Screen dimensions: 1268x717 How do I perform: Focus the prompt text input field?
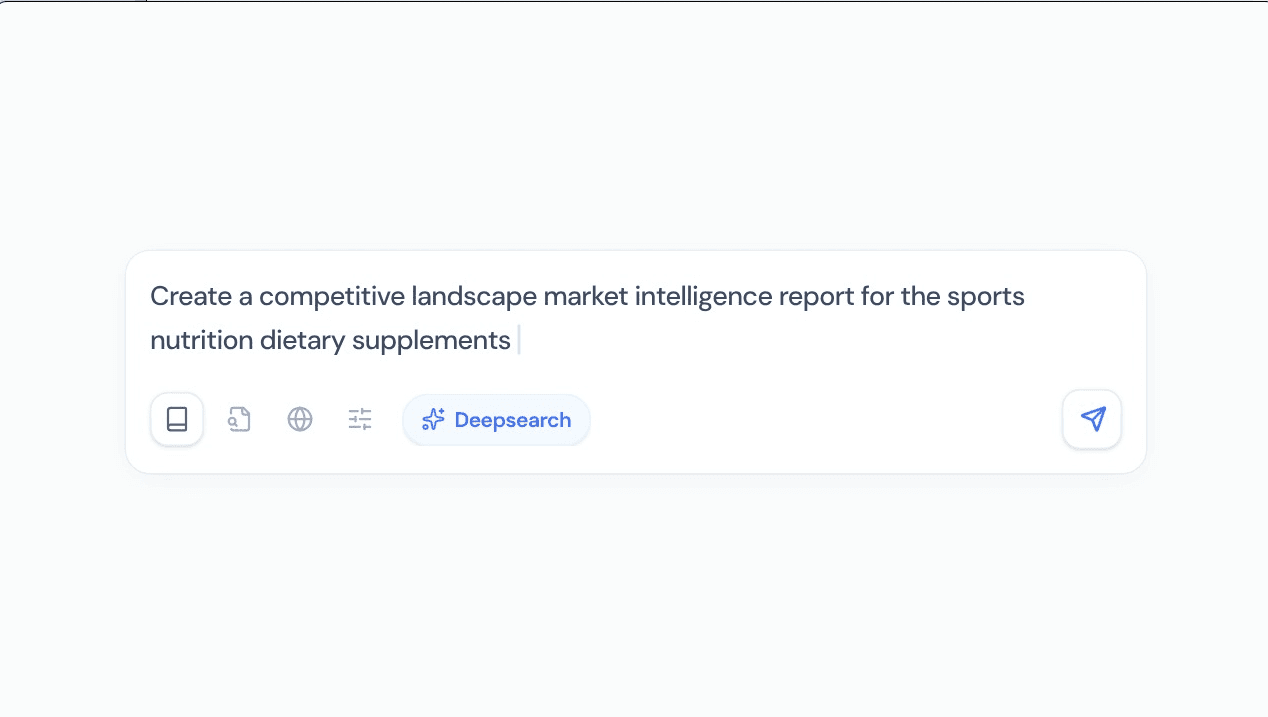point(800,340)
